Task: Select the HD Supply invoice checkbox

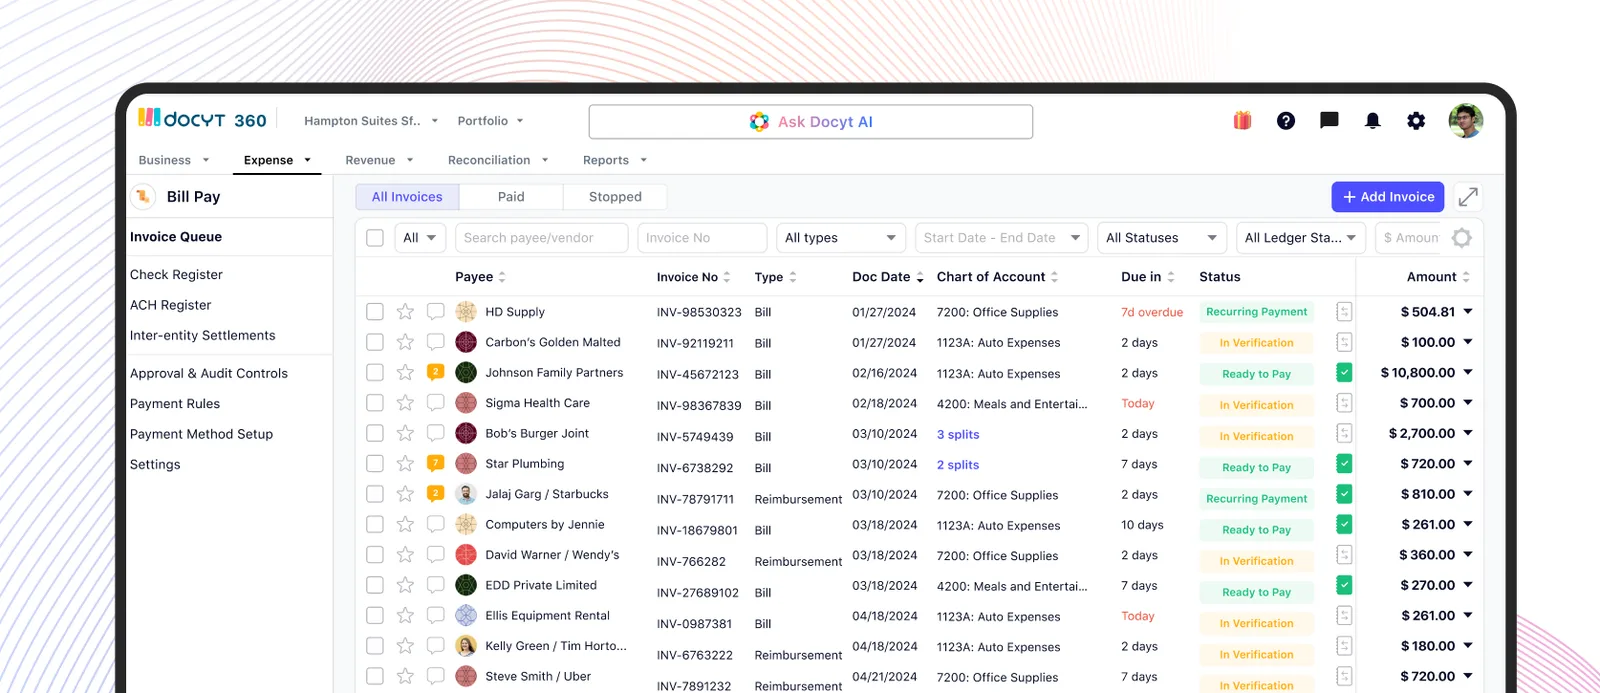Action: coord(375,312)
